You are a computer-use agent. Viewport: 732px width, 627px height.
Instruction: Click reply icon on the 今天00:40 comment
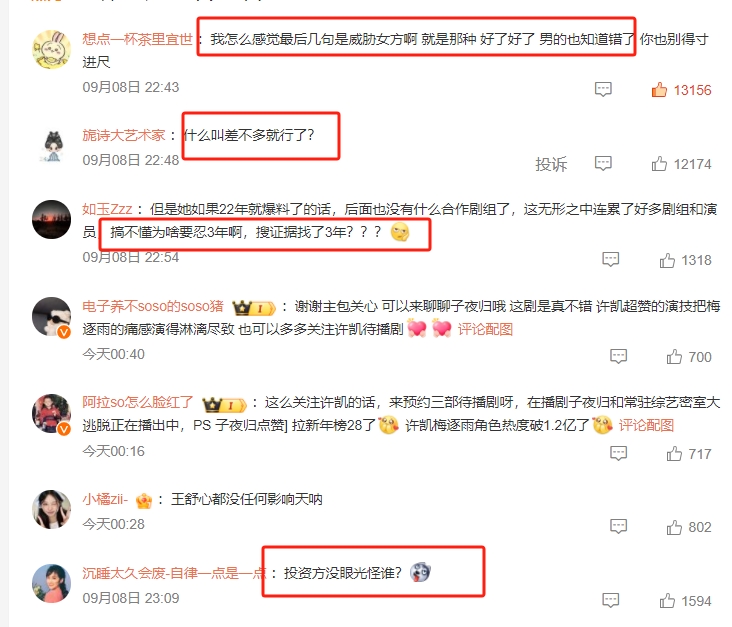coord(619,356)
